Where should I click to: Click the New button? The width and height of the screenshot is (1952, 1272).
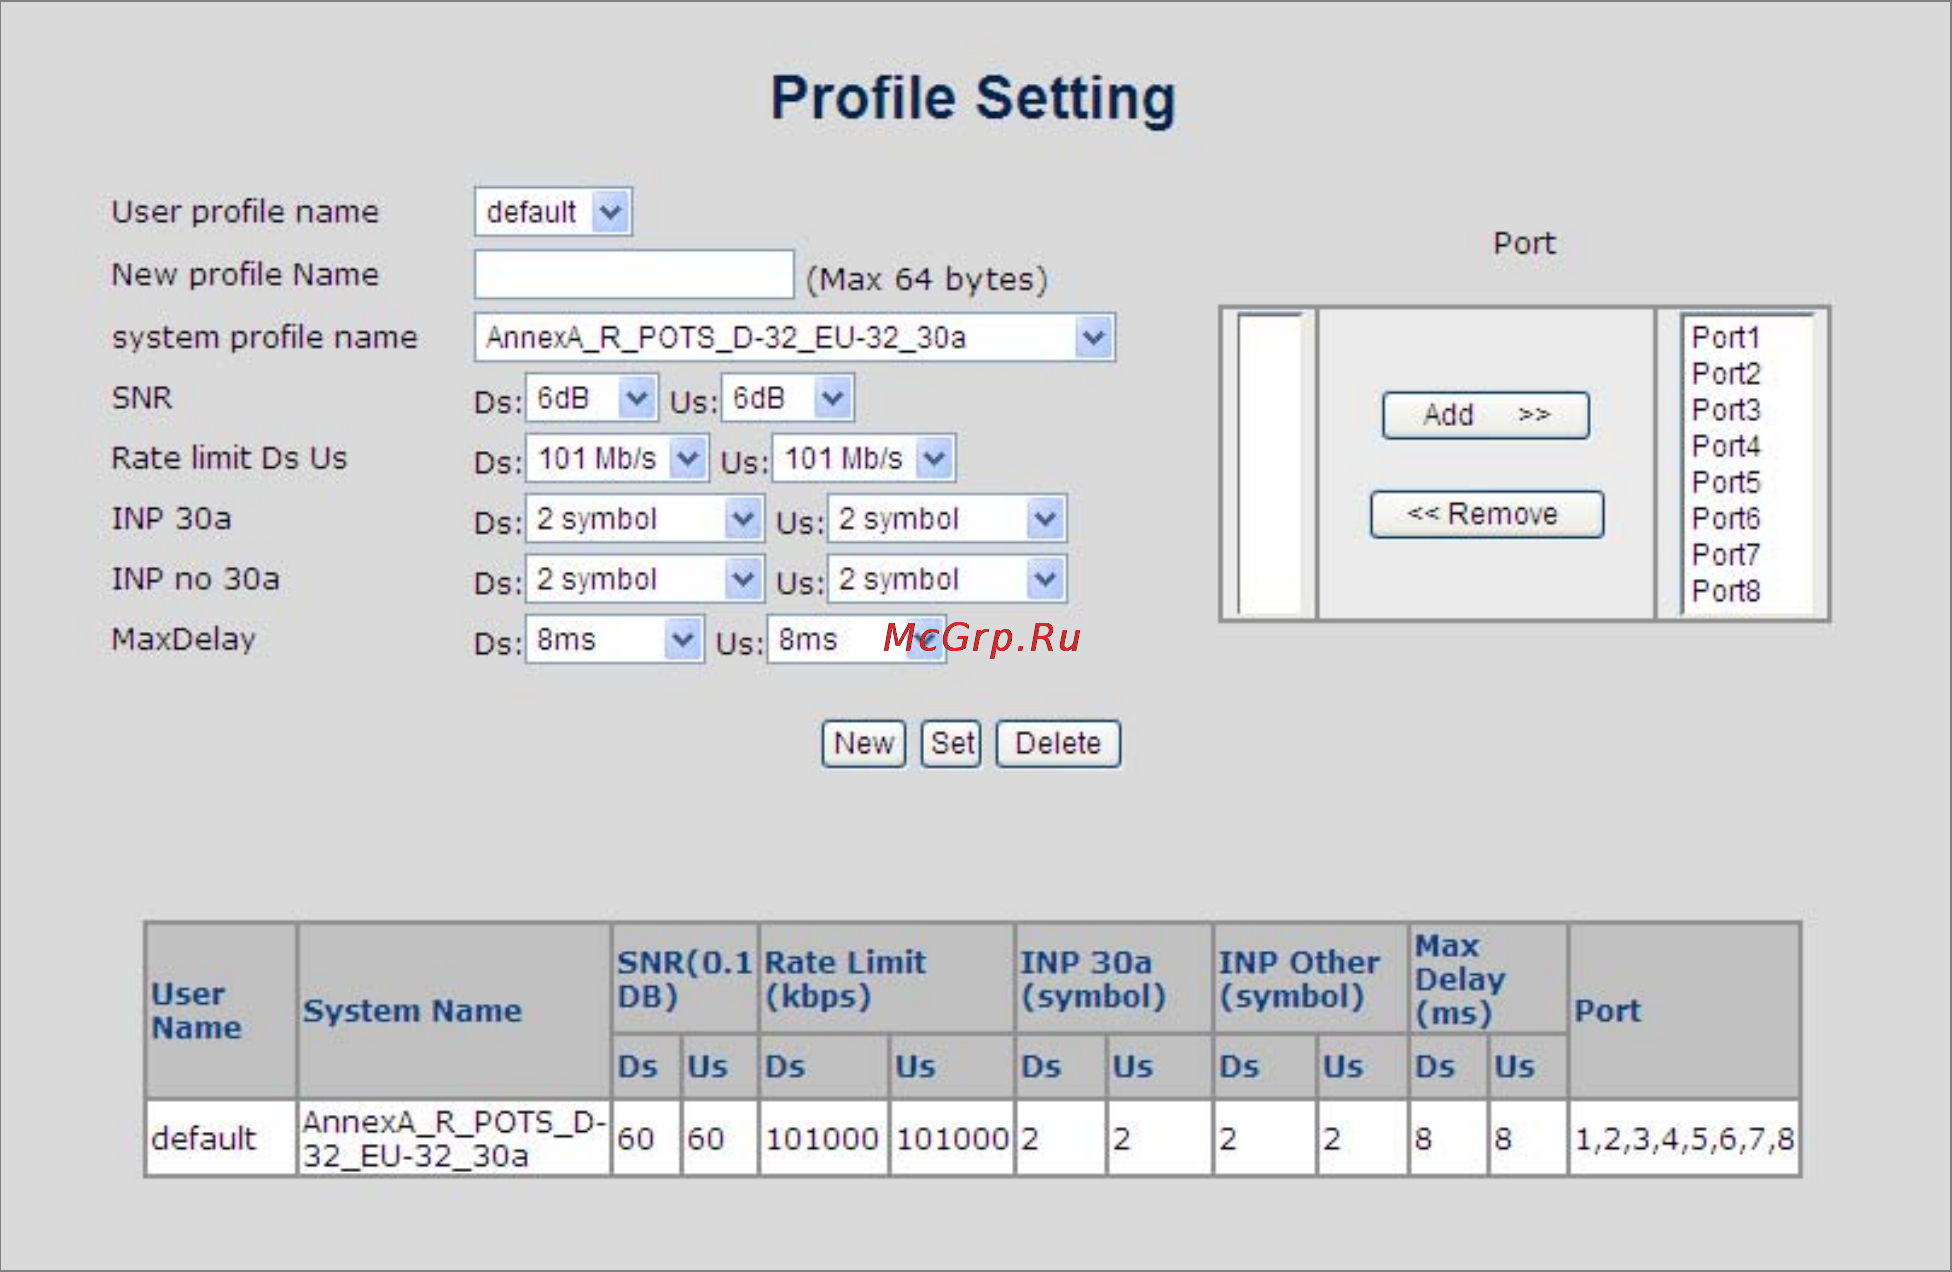point(863,743)
